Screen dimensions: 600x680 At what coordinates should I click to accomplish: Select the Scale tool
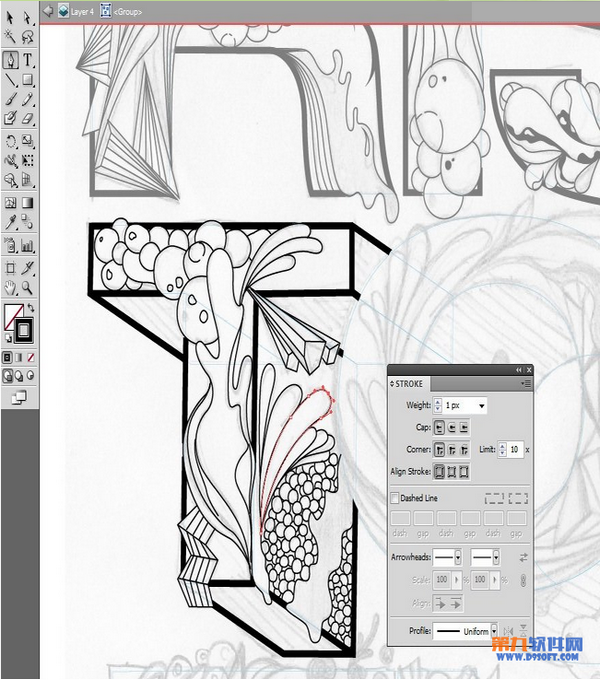click(27, 141)
